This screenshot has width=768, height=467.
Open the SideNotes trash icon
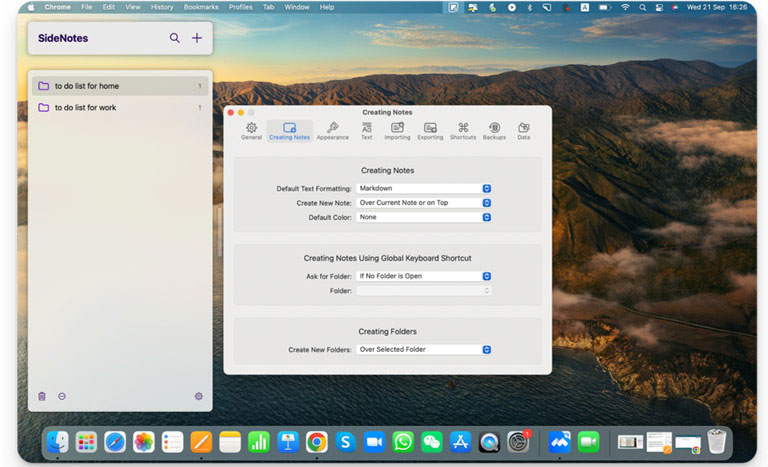pos(42,396)
